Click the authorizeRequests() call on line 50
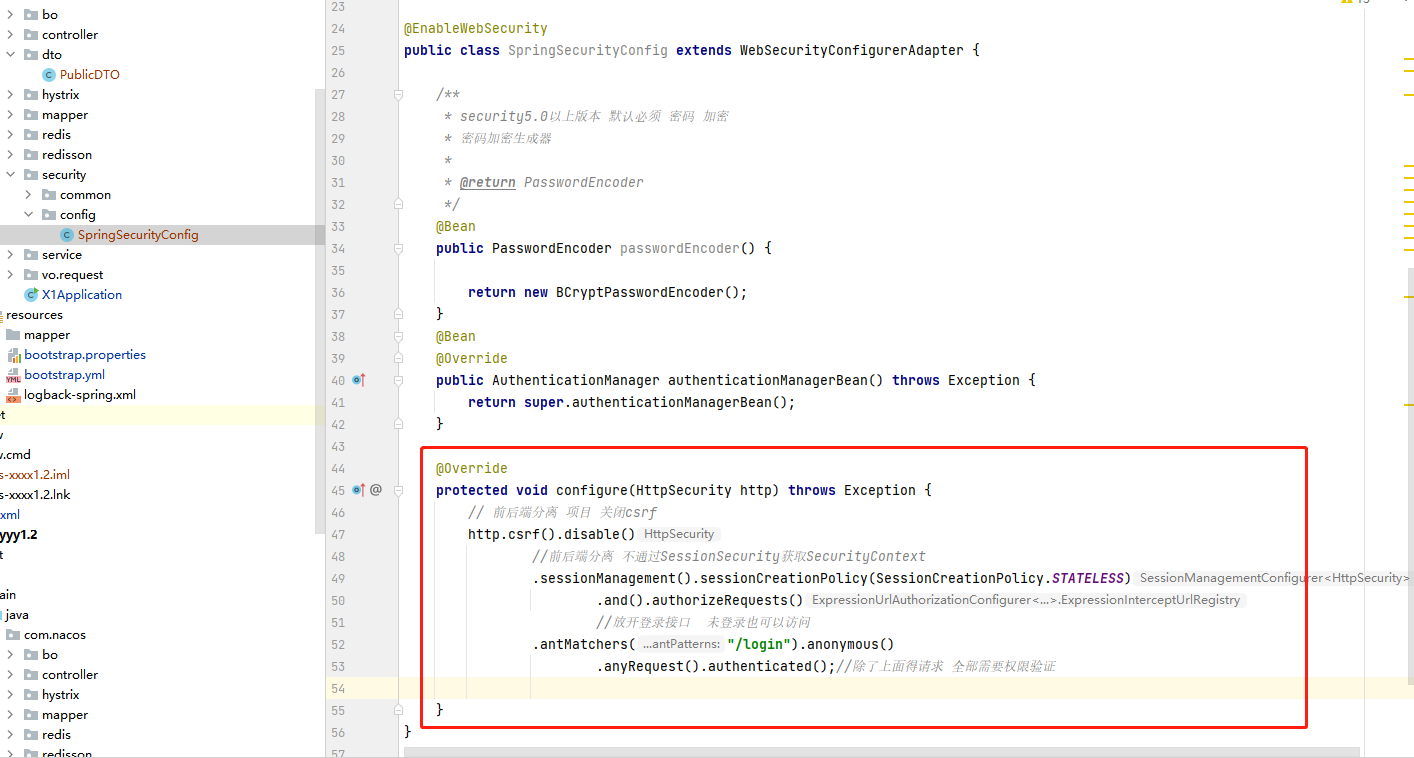This screenshot has width=1414, height=758. pos(728,600)
